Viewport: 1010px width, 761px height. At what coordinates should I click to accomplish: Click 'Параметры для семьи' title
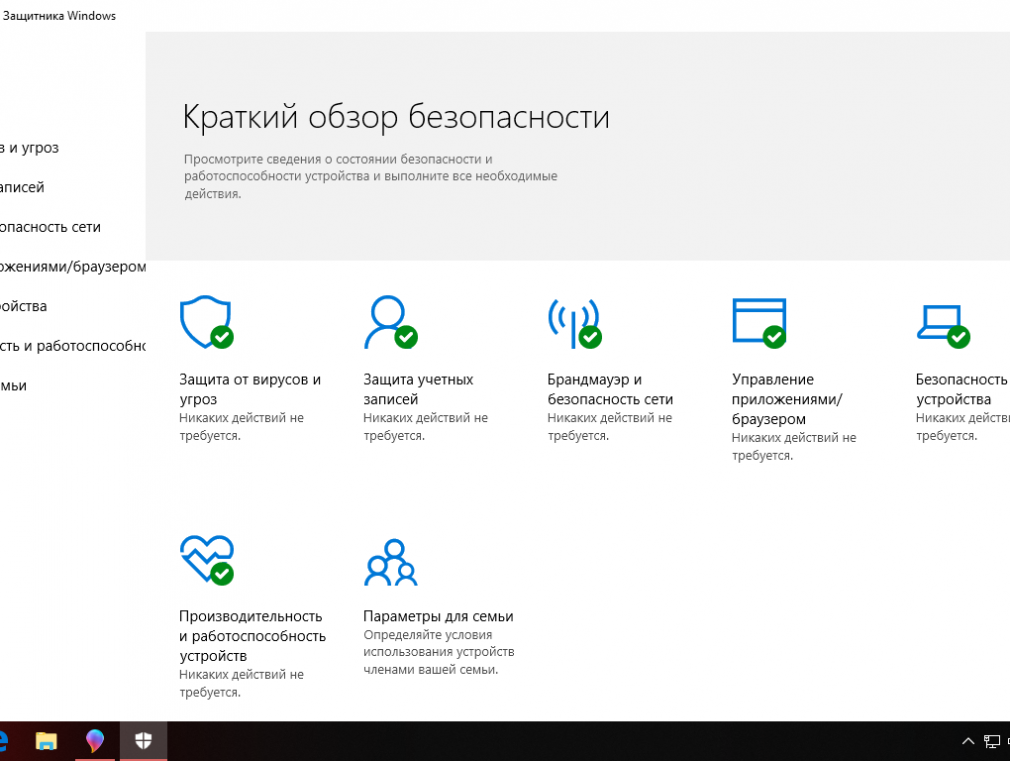[438, 616]
